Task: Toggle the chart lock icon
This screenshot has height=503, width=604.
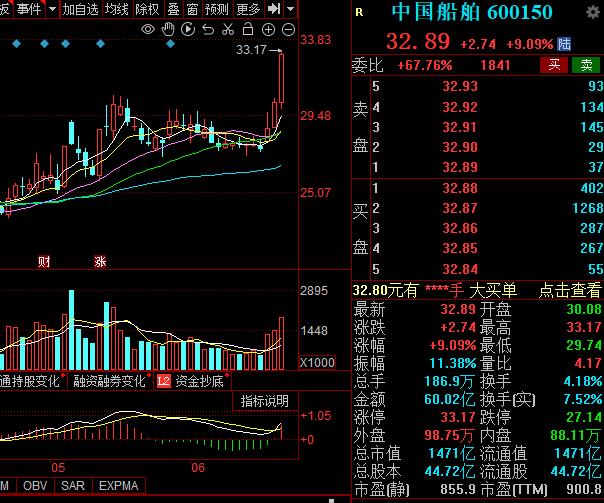Action: point(248,29)
